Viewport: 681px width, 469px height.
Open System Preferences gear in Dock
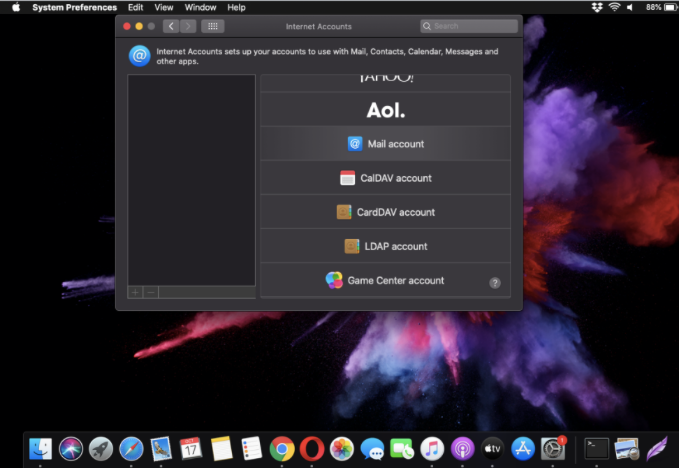(x=553, y=449)
